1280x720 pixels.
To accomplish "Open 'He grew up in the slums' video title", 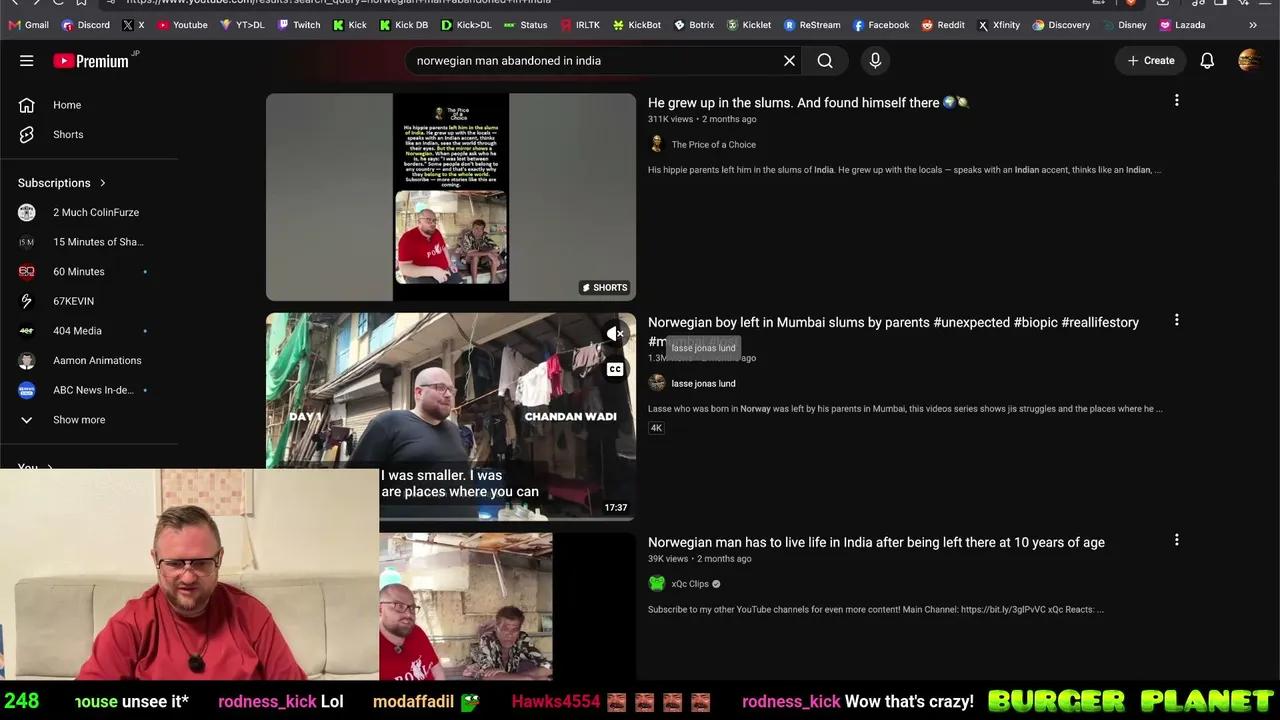I will pyautogui.click(x=809, y=103).
